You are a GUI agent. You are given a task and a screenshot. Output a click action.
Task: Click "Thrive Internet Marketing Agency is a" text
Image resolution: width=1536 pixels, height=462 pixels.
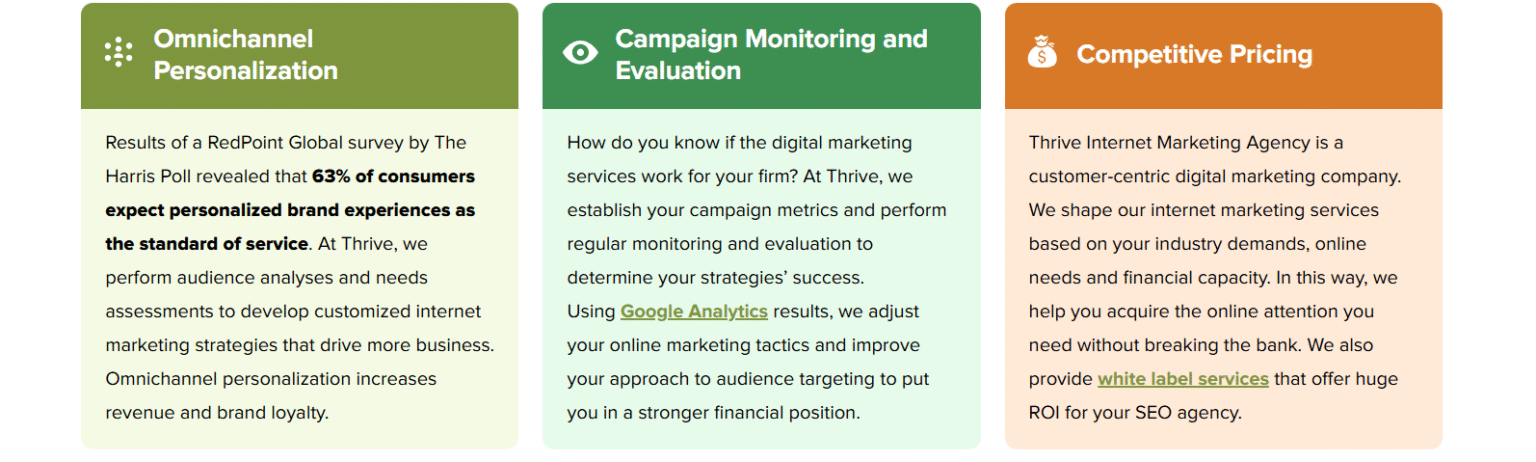(1186, 143)
